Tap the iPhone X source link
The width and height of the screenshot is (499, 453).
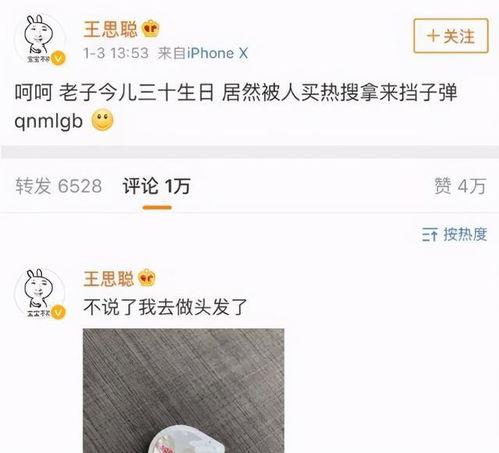coord(217,53)
